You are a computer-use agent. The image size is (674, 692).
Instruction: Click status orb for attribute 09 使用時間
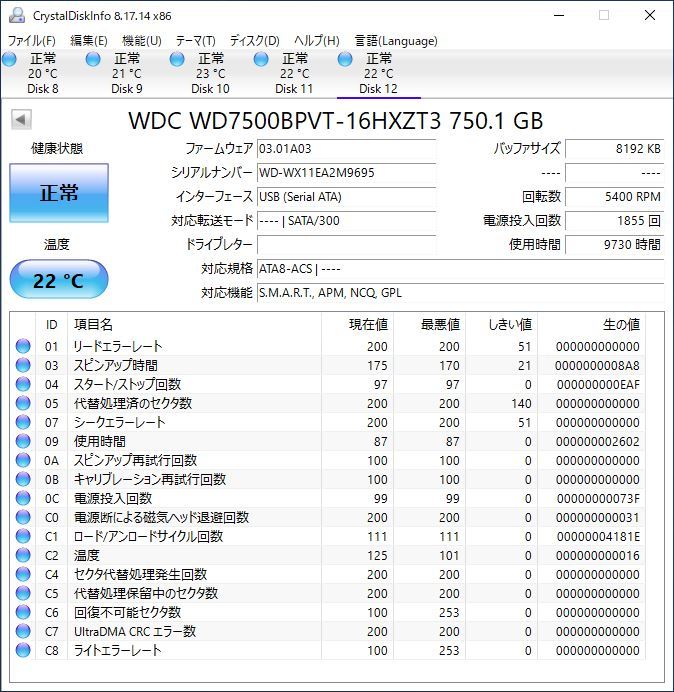23,441
